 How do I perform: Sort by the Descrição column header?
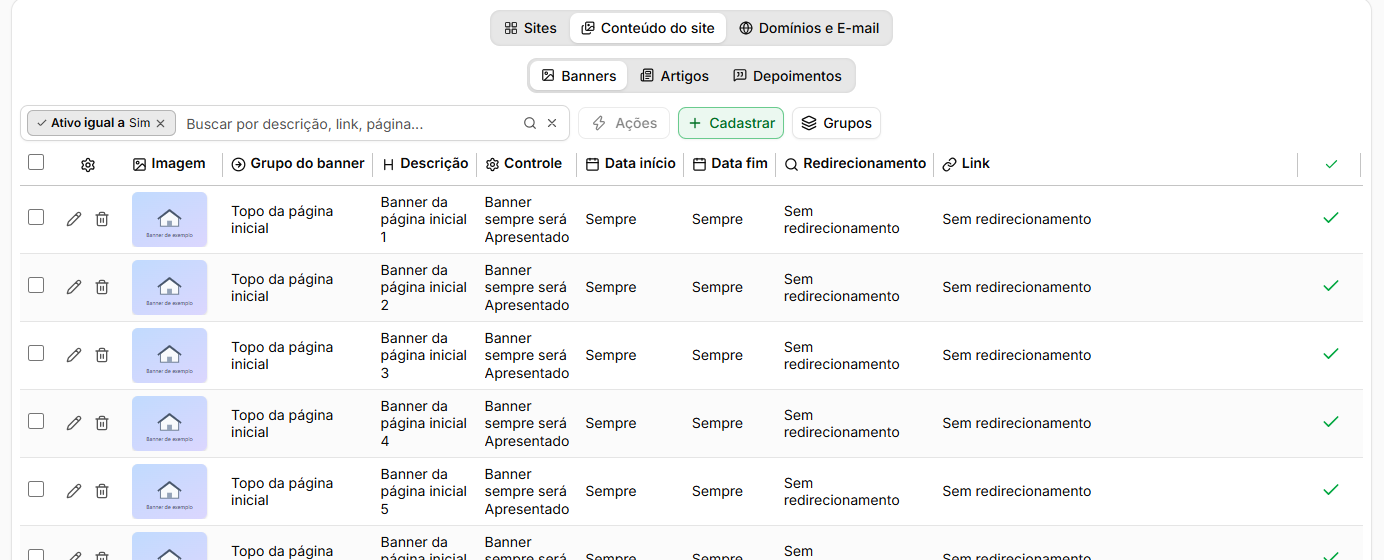pyautogui.click(x=425, y=164)
